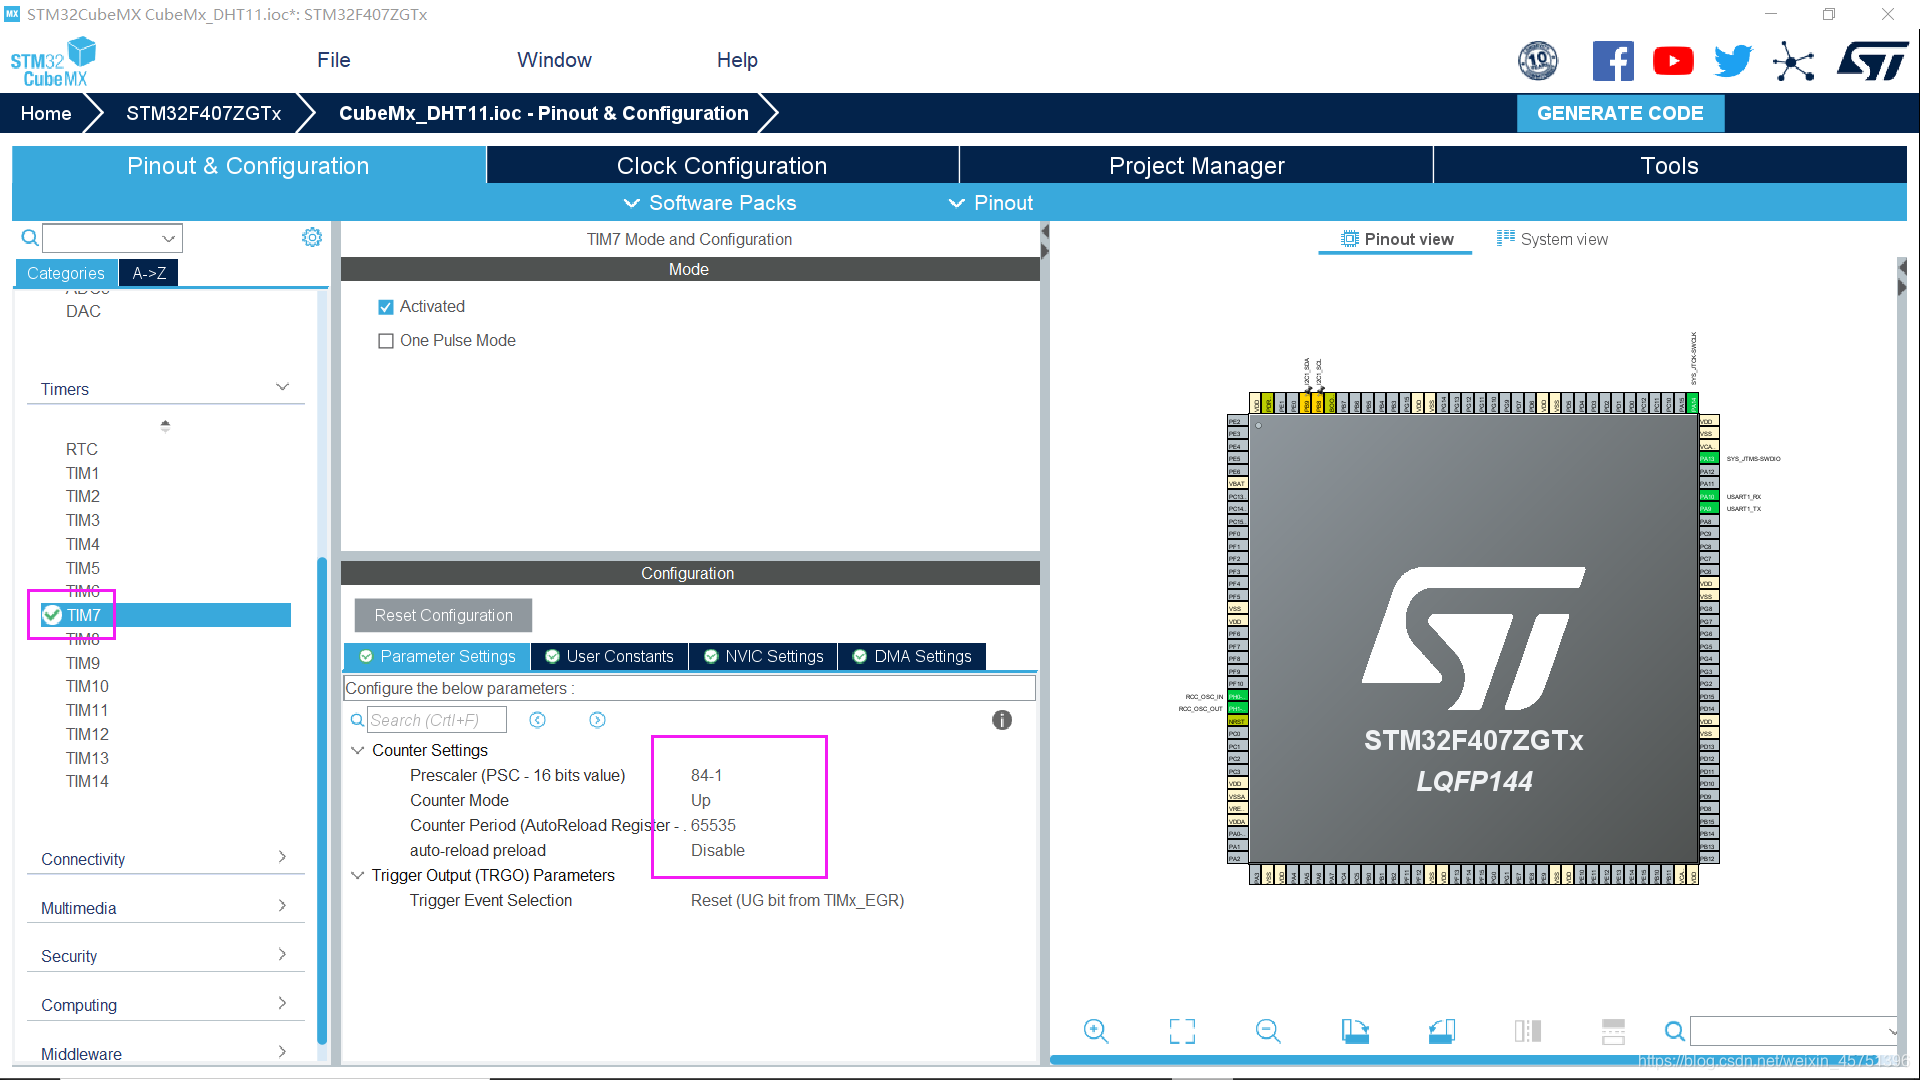
Task: Open the File menu
Action: 333,60
